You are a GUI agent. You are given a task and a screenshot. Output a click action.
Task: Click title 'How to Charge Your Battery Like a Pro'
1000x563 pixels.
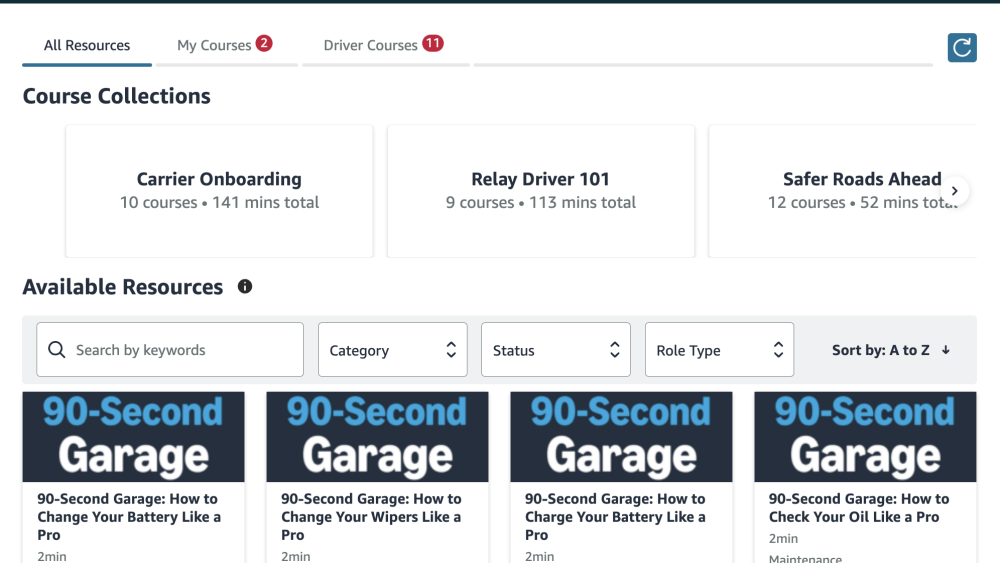[615, 516]
